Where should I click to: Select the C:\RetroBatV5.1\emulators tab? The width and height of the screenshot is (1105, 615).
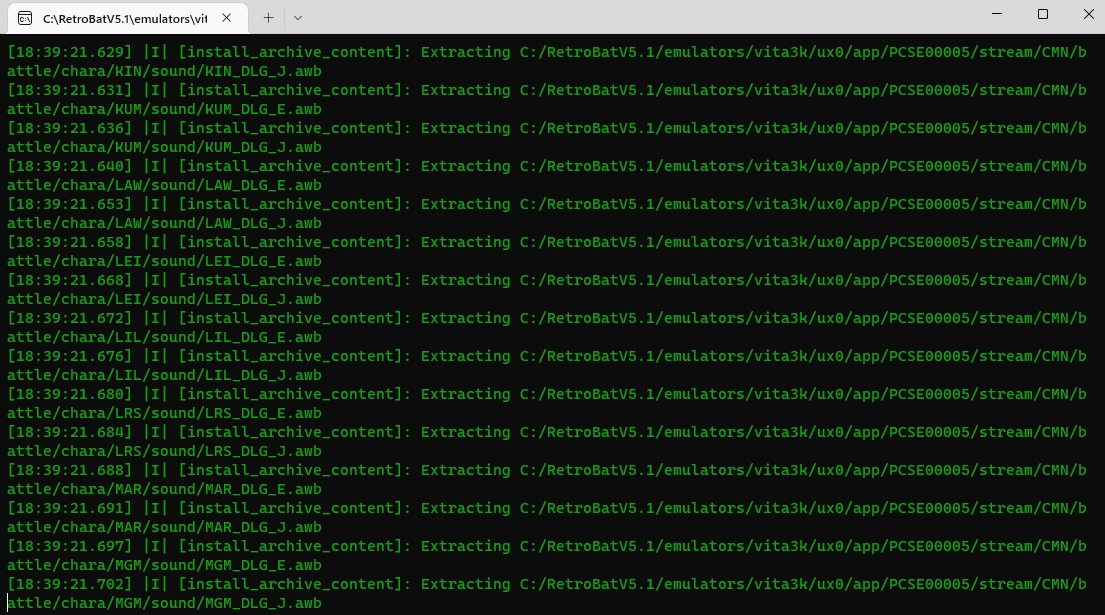pyautogui.click(x=128, y=18)
